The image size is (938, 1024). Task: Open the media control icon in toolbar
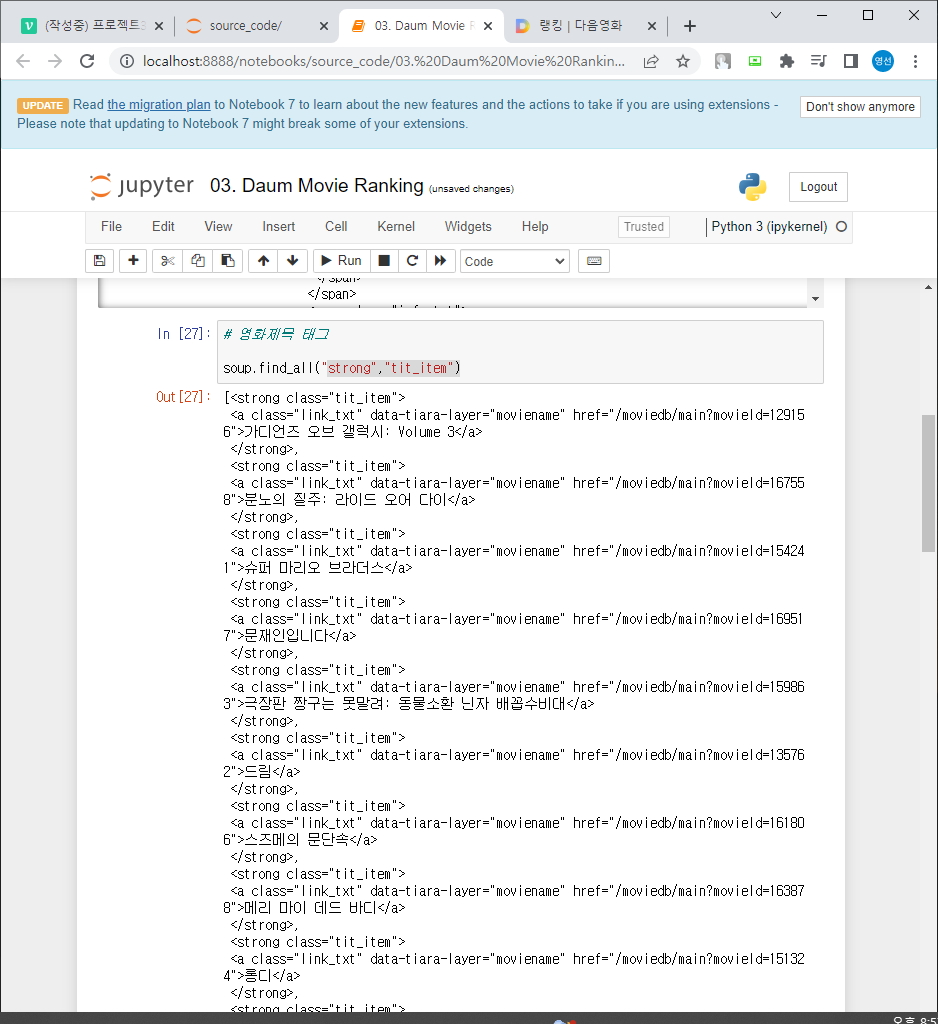point(818,61)
